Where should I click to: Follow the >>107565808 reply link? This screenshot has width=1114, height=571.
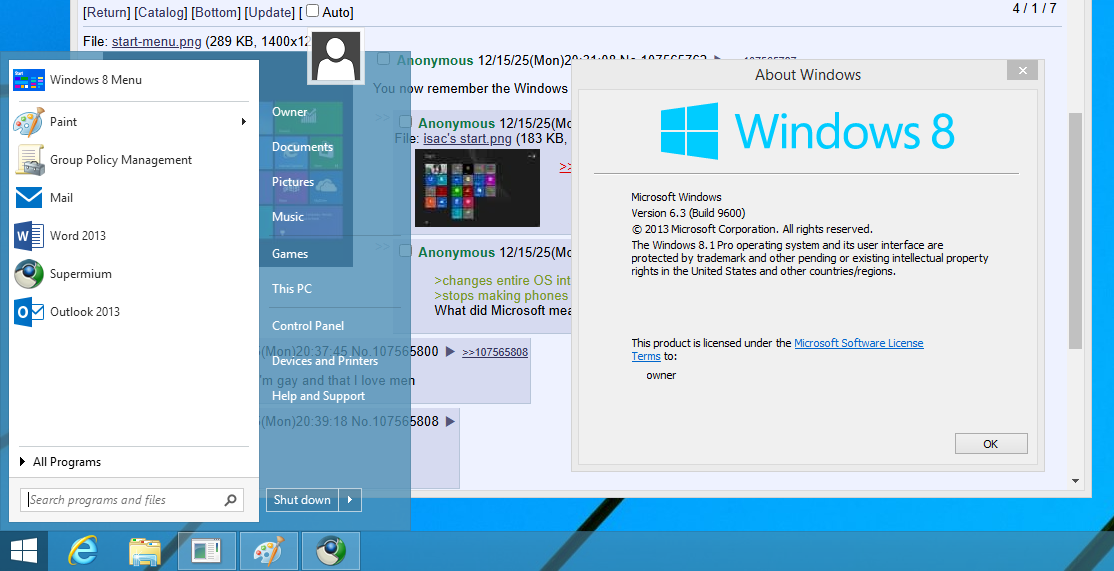click(495, 352)
